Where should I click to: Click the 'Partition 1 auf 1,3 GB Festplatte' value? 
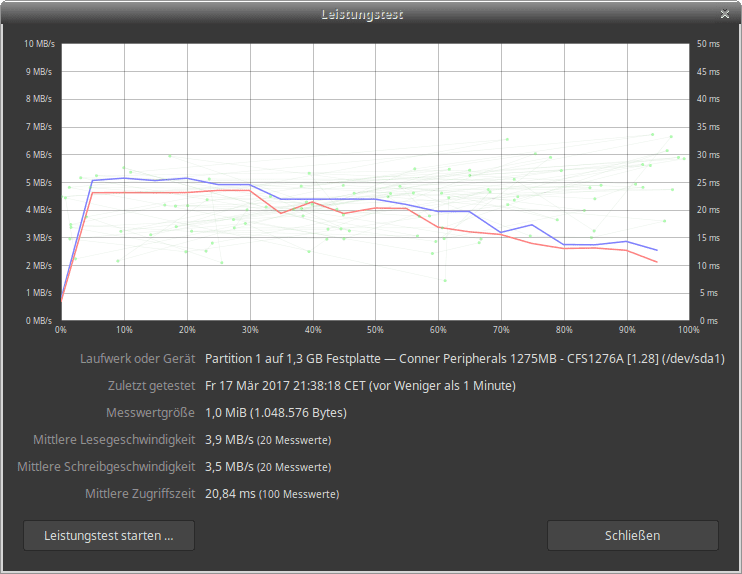click(292, 359)
